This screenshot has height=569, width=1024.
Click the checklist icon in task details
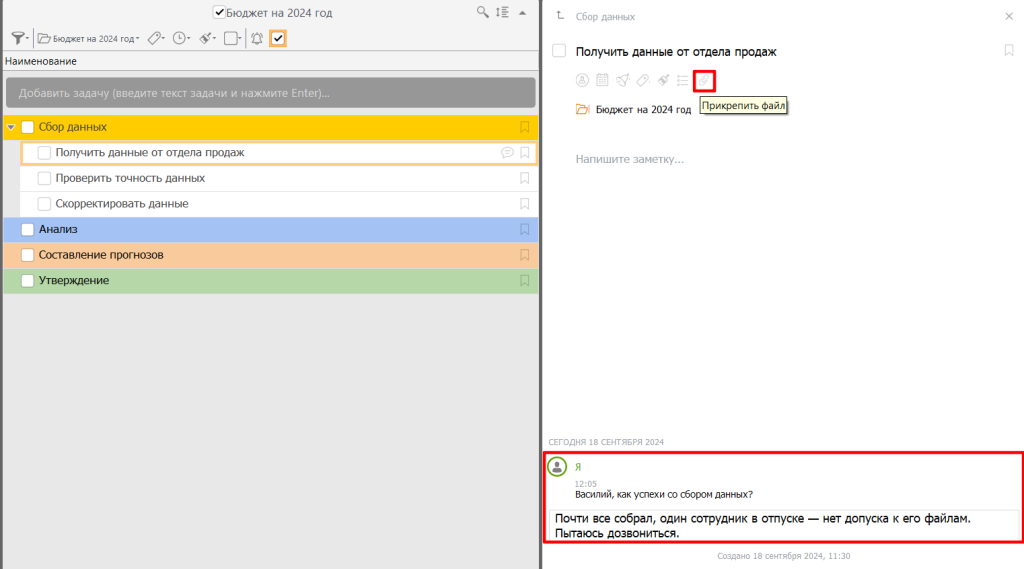tap(683, 80)
